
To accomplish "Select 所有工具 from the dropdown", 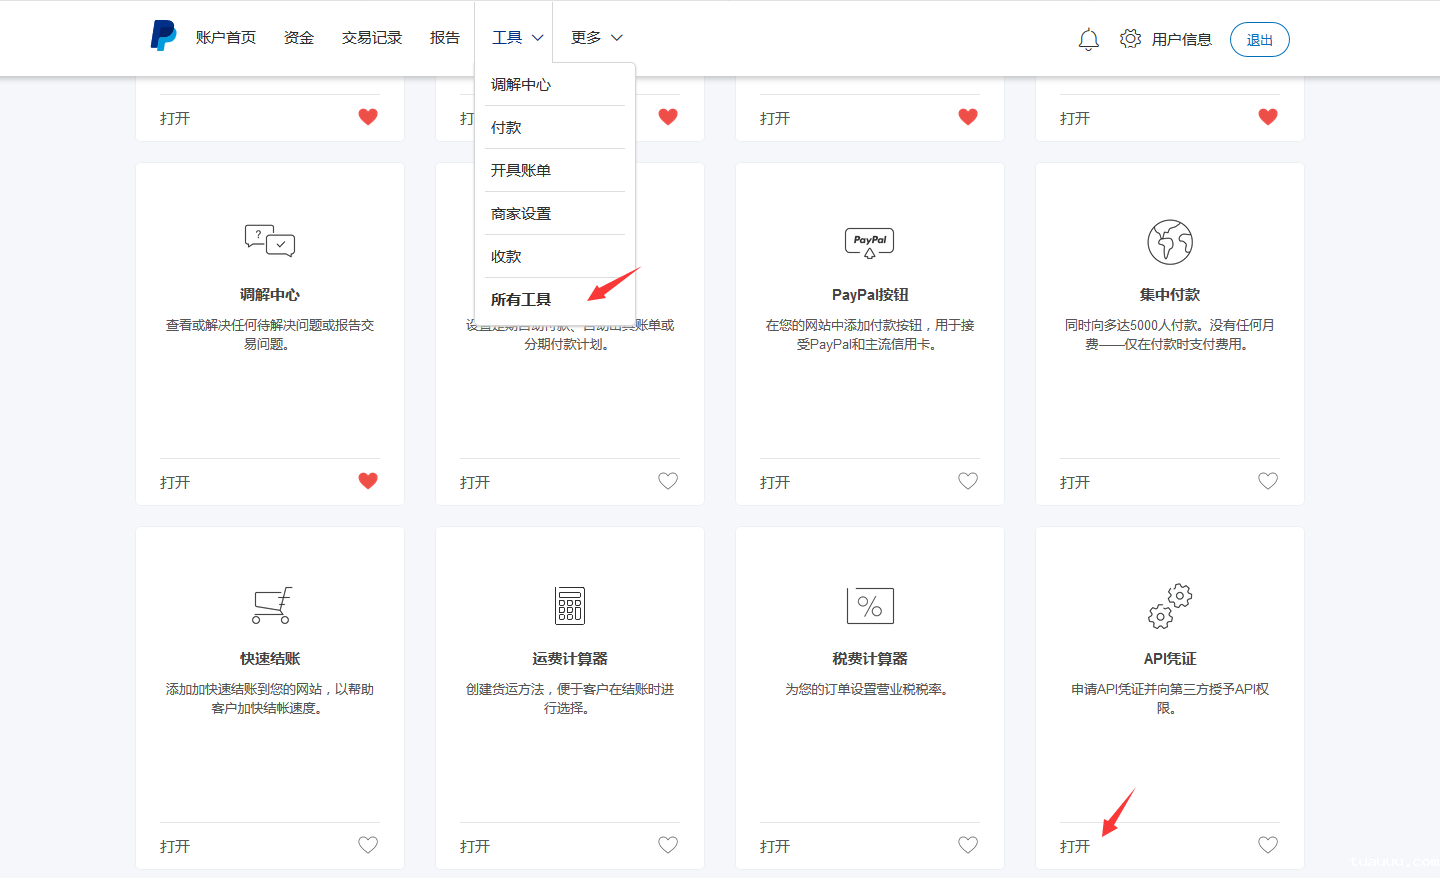I will tap(521, 300).
